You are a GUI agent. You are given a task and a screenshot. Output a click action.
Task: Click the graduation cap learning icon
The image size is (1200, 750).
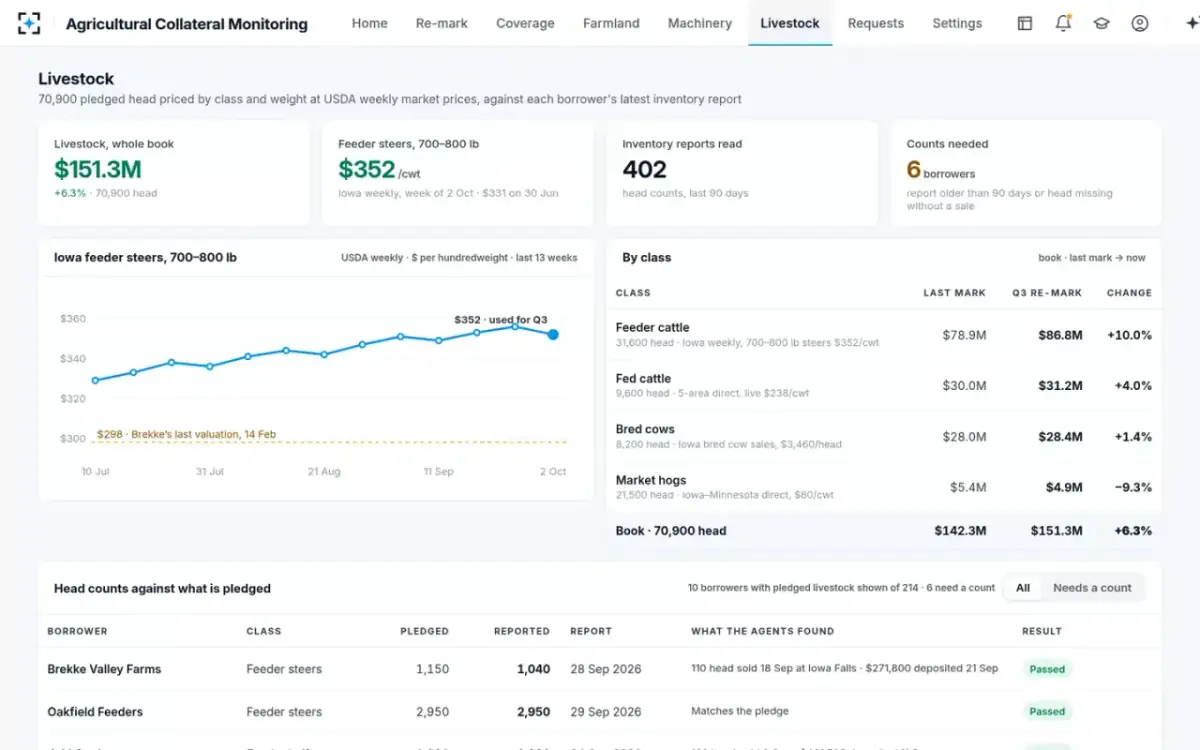point(1101,23)
